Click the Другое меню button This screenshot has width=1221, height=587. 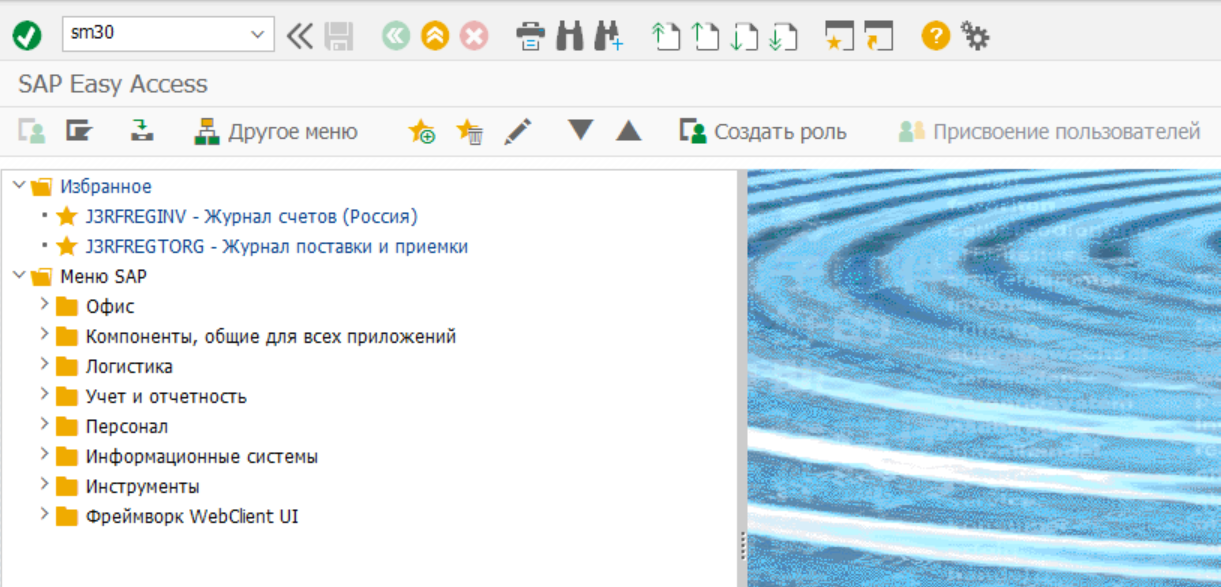pos(275,132)
